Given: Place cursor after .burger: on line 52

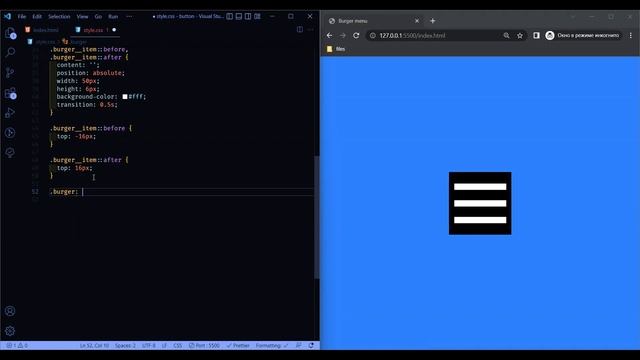Looking at the screenshot, I should coord(82,191).
